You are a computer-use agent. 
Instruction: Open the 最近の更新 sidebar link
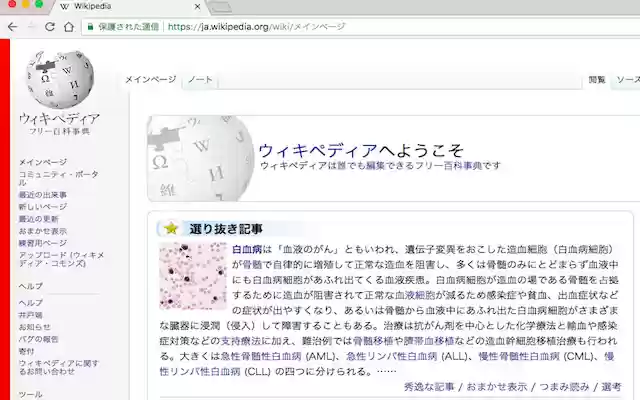tap(39, 219)
